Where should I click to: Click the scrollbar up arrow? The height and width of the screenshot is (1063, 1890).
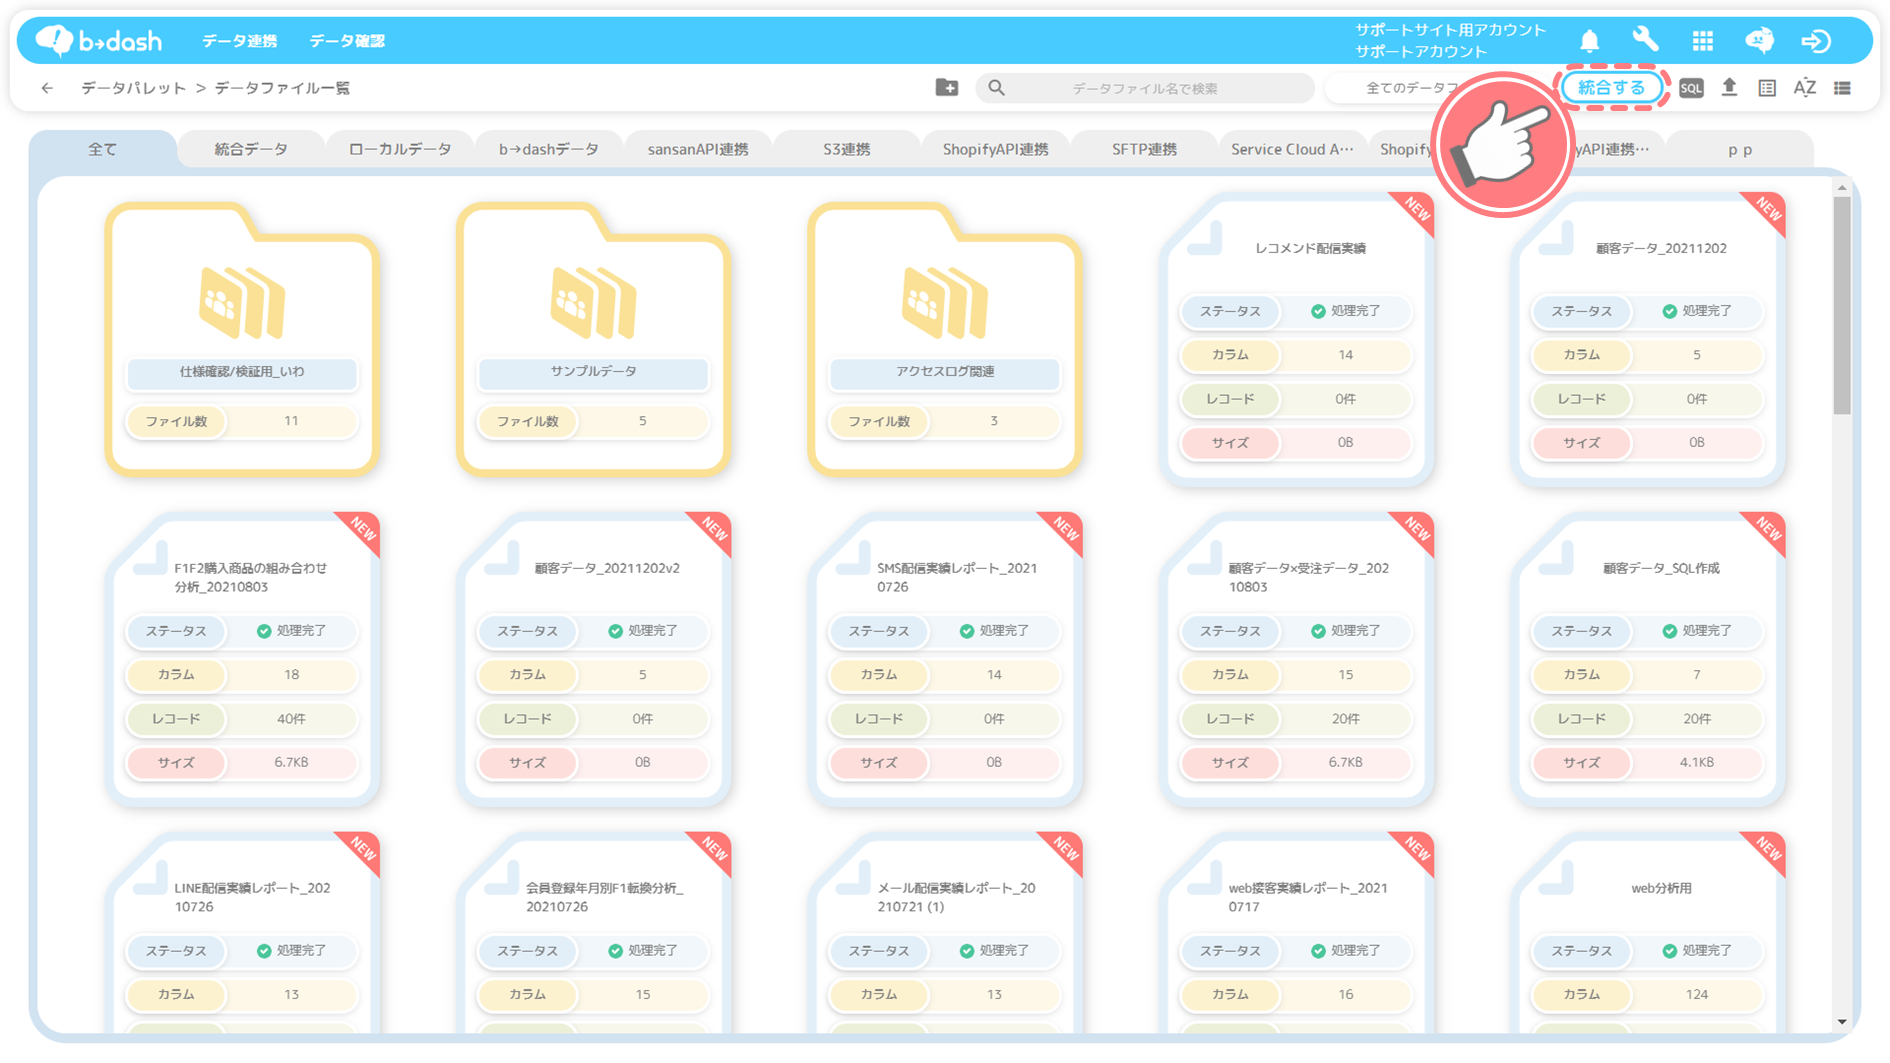(x=1842, y=187)
